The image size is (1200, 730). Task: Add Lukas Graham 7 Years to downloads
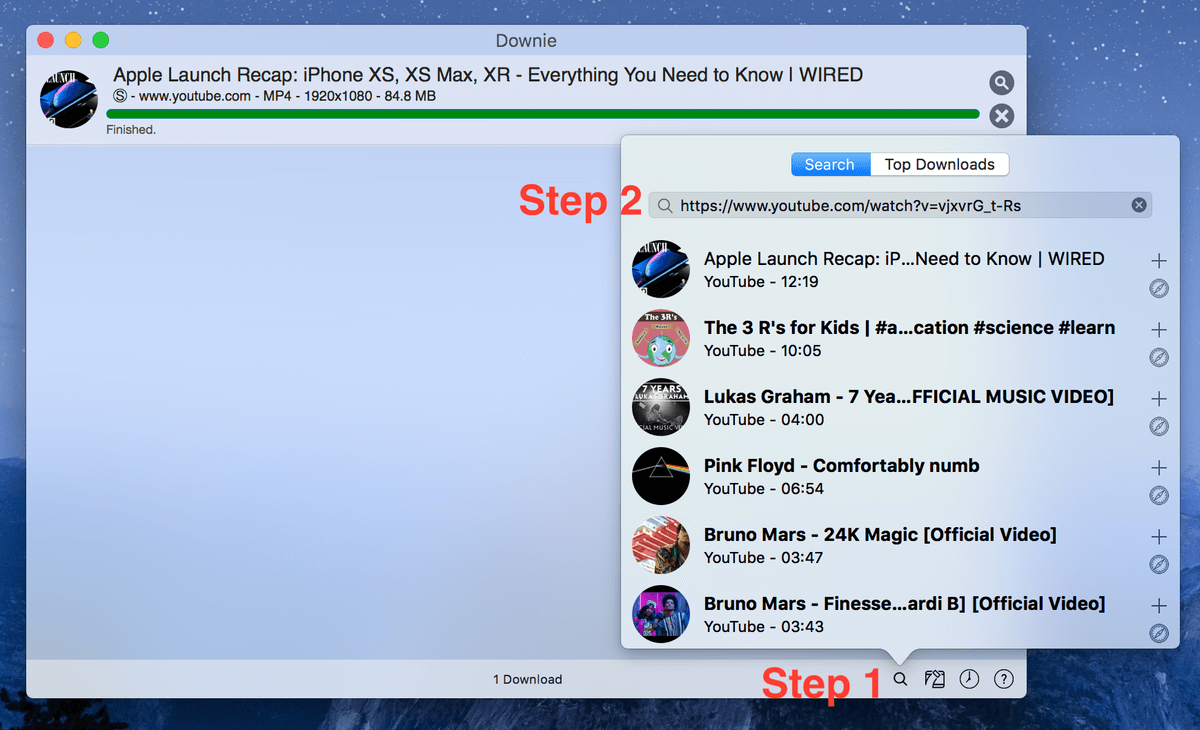tap(1159, 399)
